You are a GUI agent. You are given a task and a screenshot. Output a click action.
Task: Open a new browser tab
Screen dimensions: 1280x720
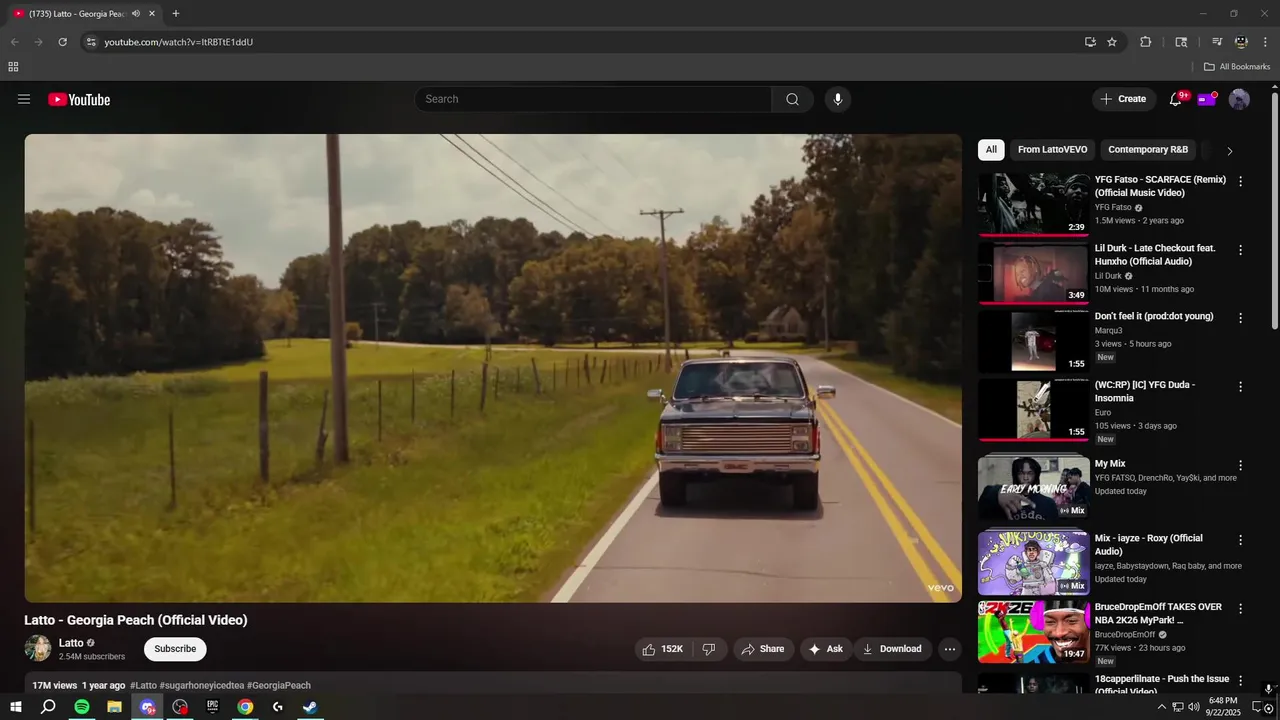point(176,13)
